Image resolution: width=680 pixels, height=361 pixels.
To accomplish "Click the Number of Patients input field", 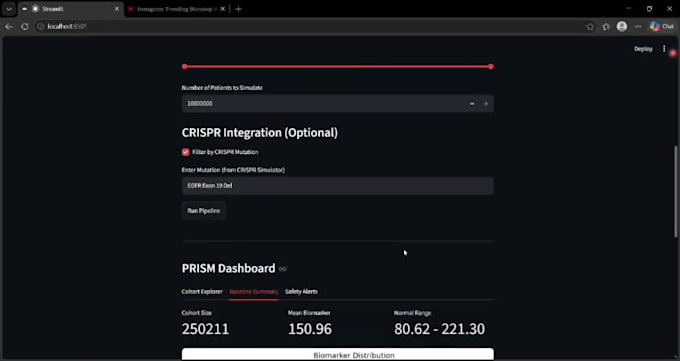I will click(x=323, y=104).
